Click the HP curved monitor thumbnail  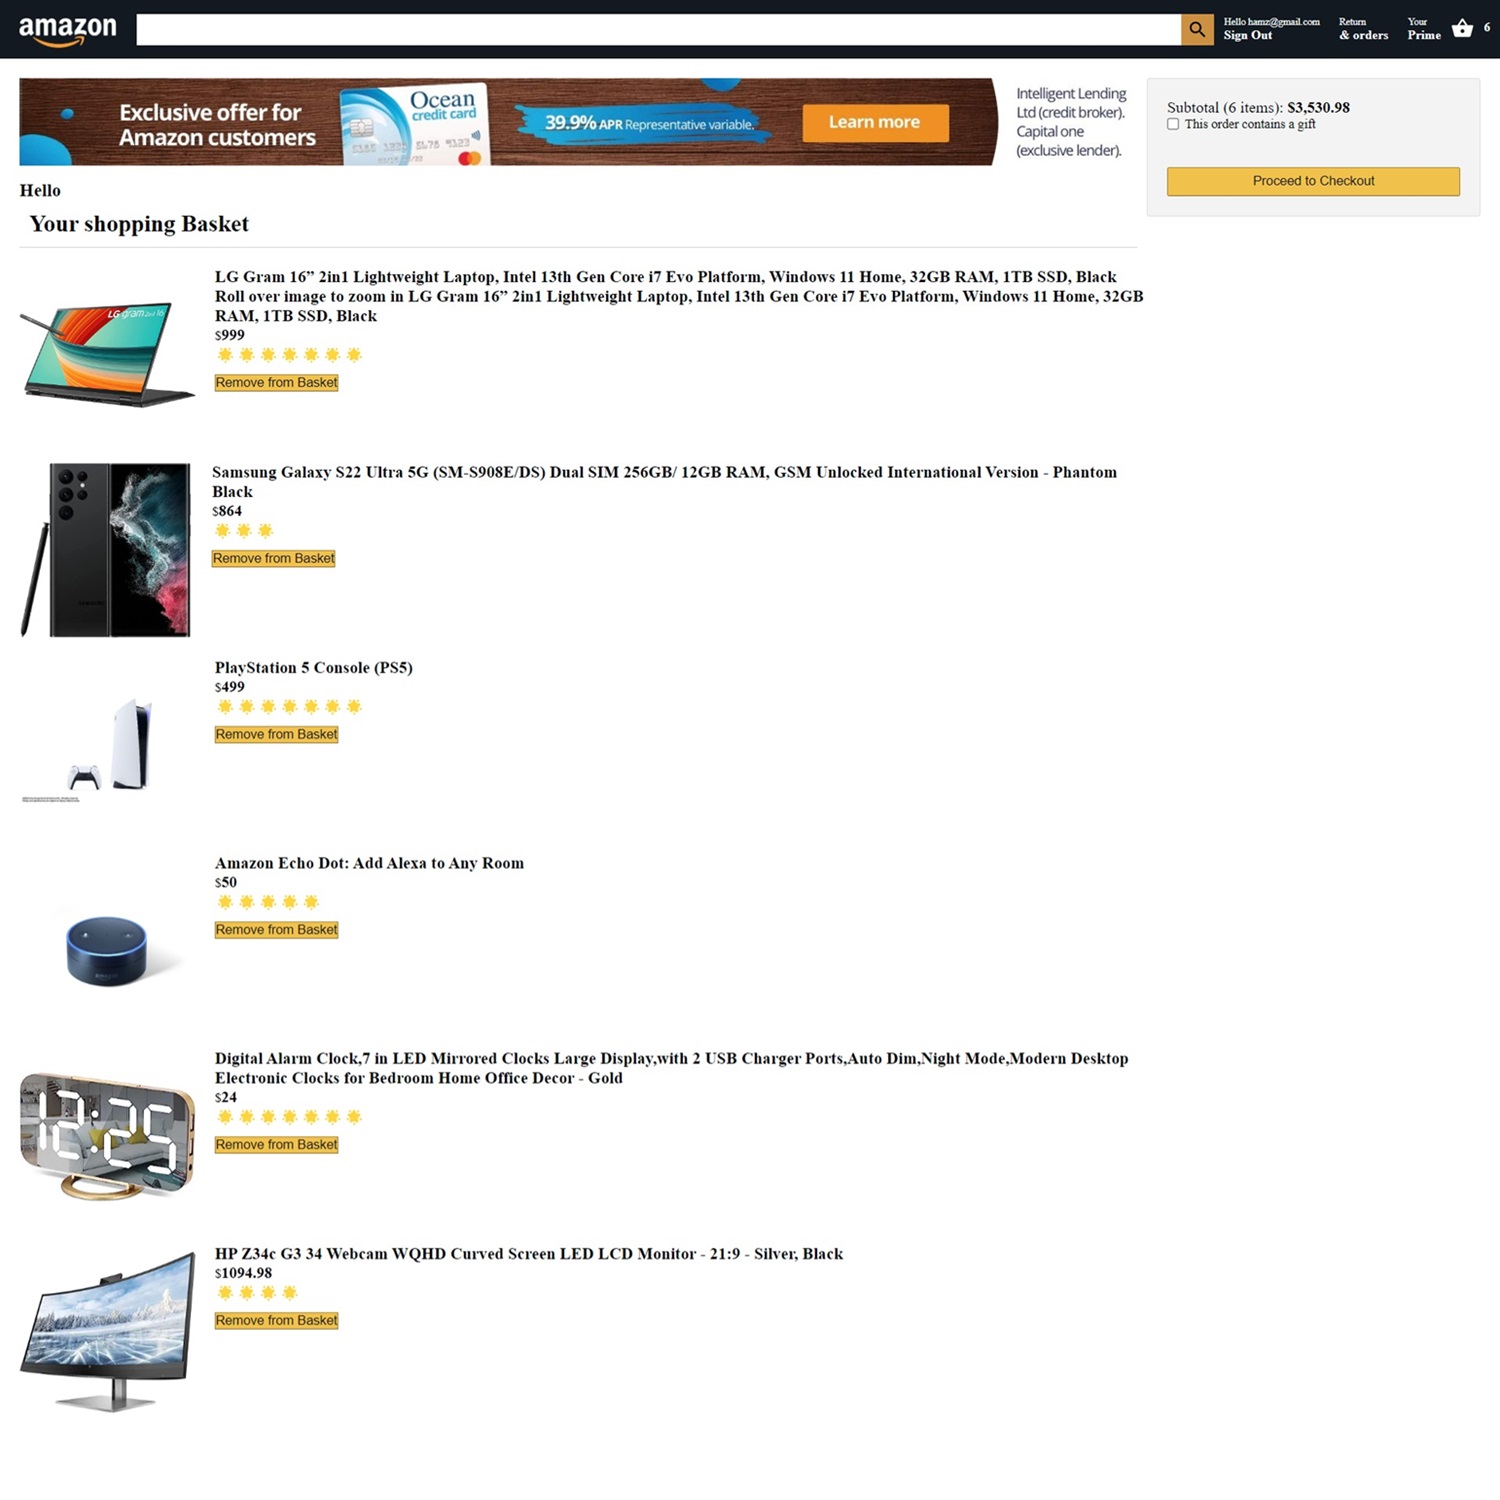pyautogui.click(x=108, y=1331)
